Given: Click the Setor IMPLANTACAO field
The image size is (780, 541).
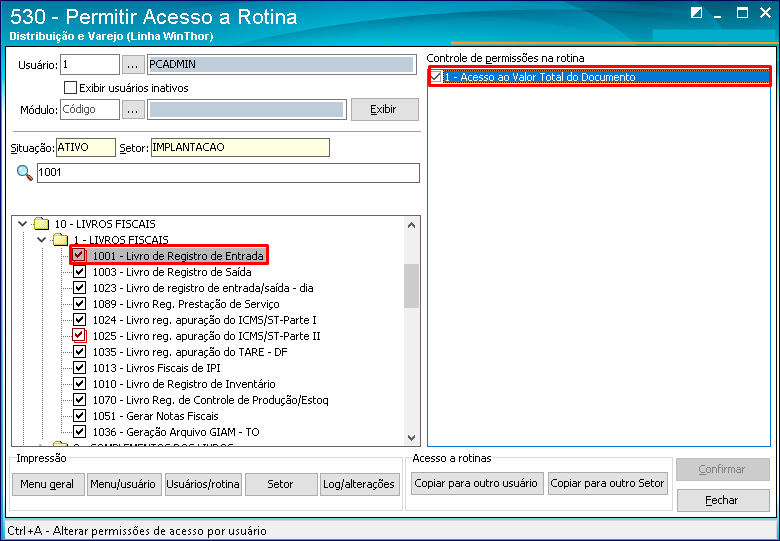Looking at the screenshot, I should click(240, 148).
